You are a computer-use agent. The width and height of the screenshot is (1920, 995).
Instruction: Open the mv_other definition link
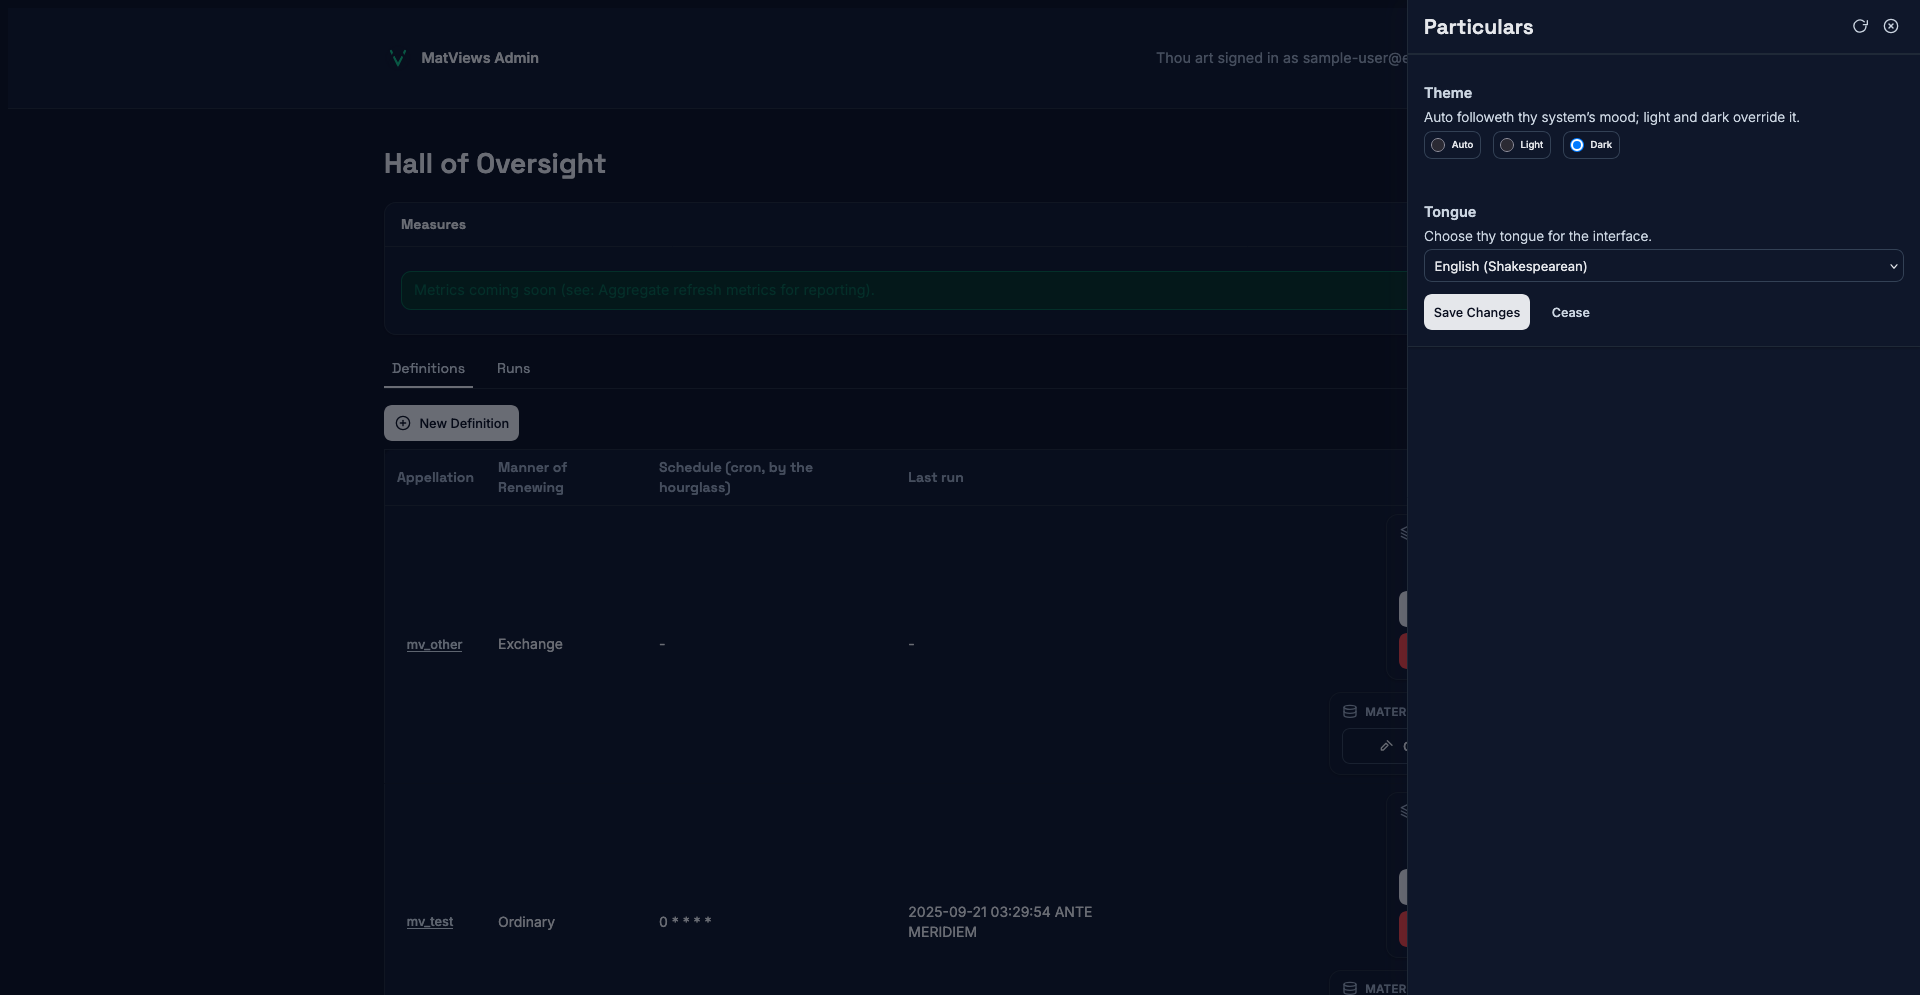(x=434, y=644)
